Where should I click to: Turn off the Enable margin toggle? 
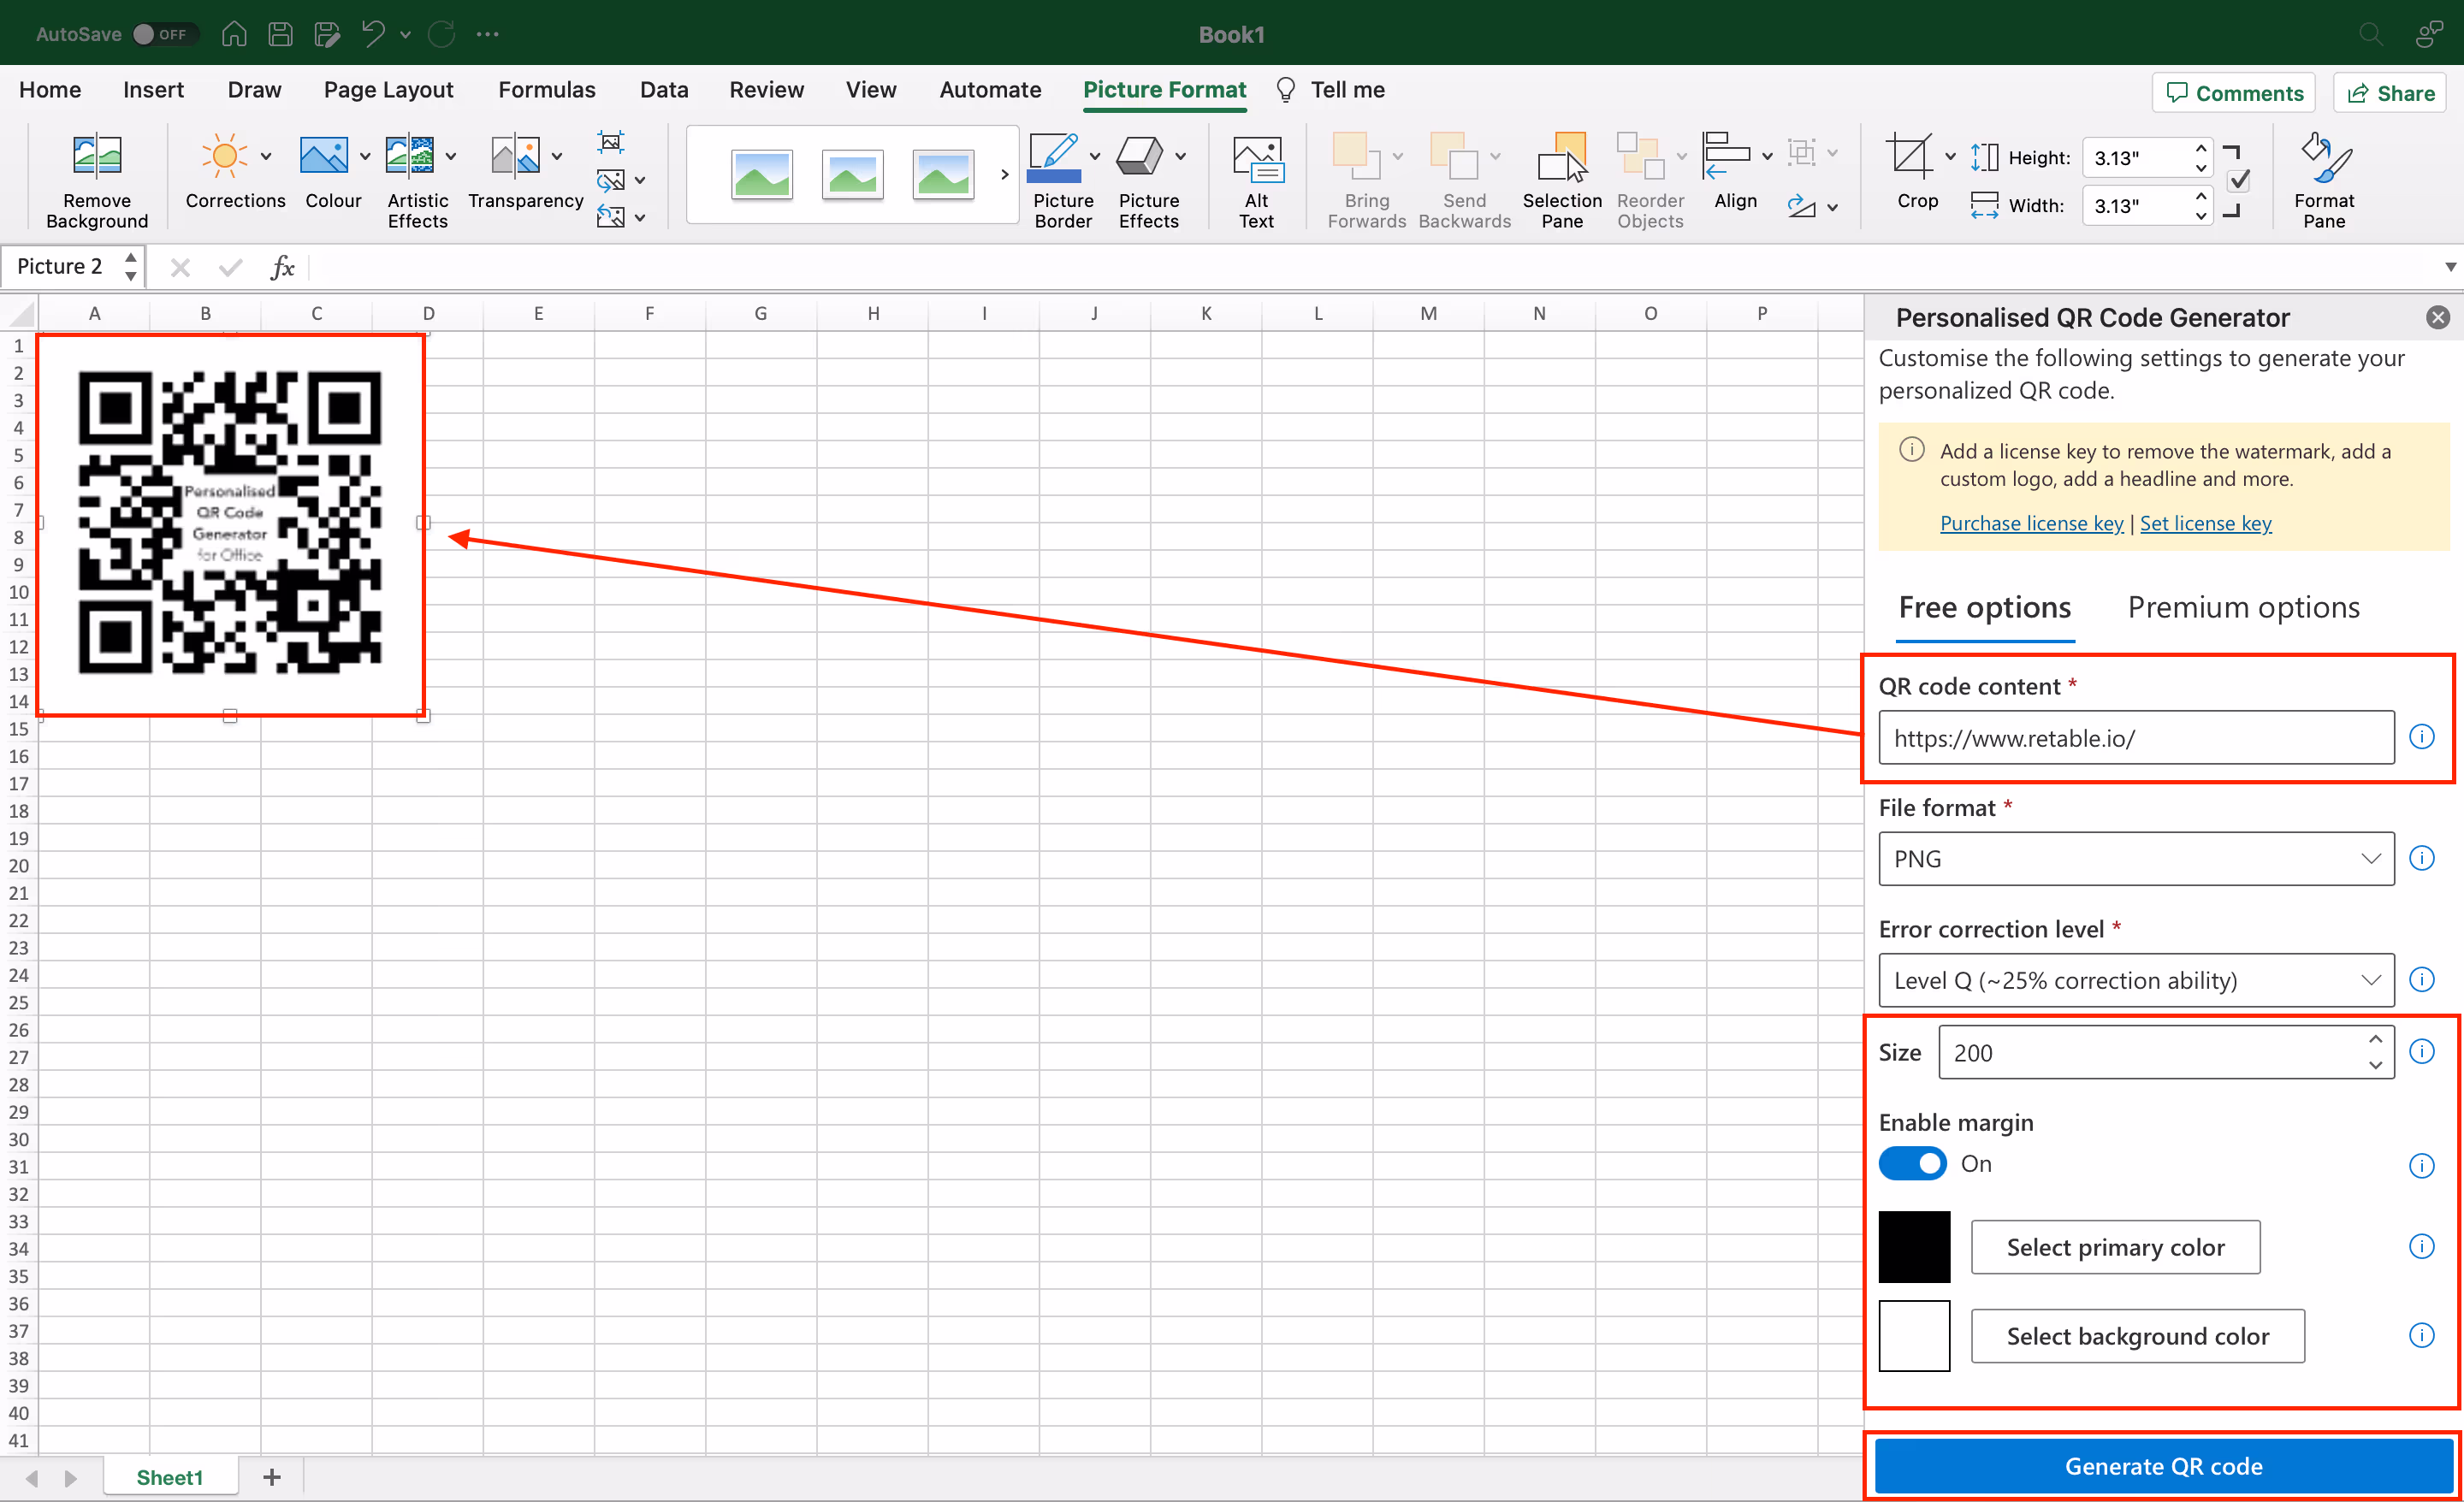click(1912, 1164)
